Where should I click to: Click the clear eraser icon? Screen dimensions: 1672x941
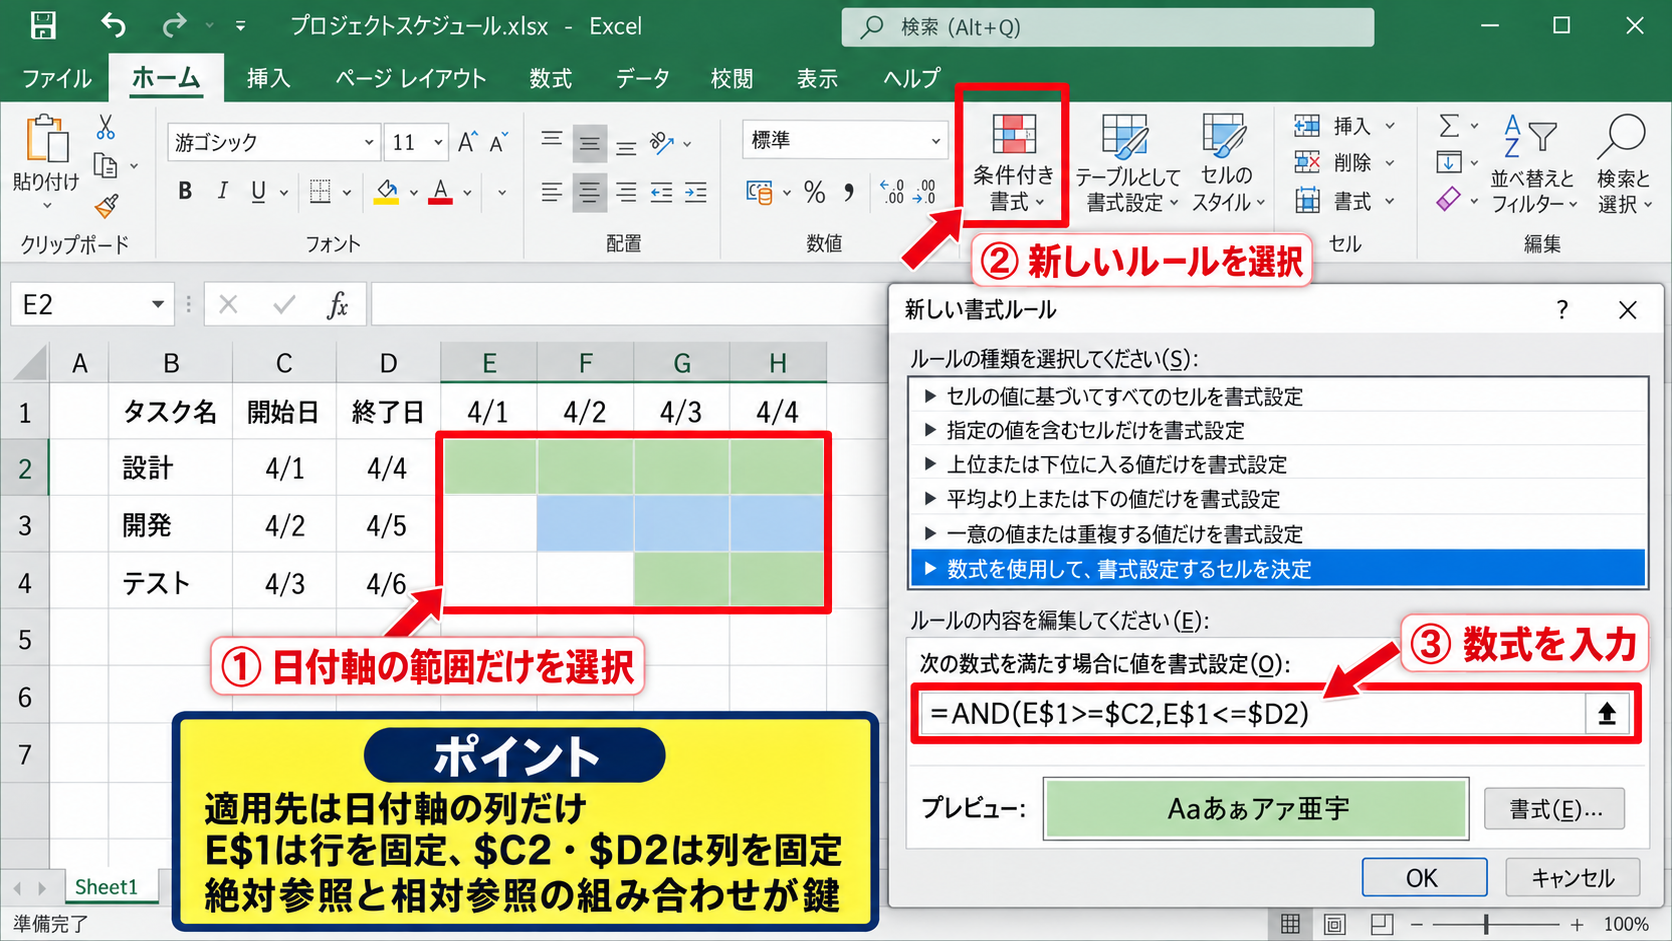click(1448, 199)
